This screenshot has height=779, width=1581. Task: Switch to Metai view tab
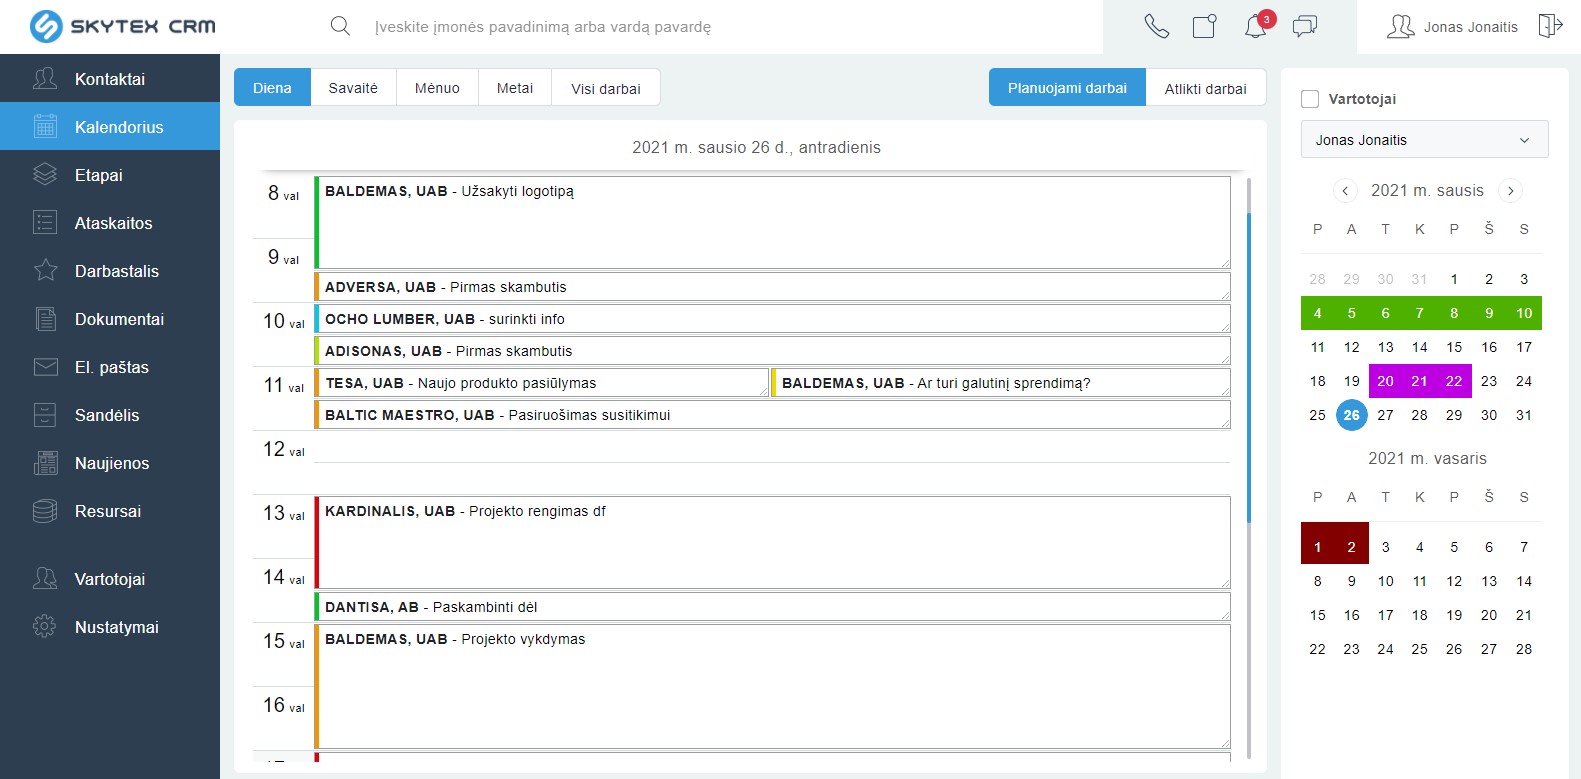[x=515, y=88]
